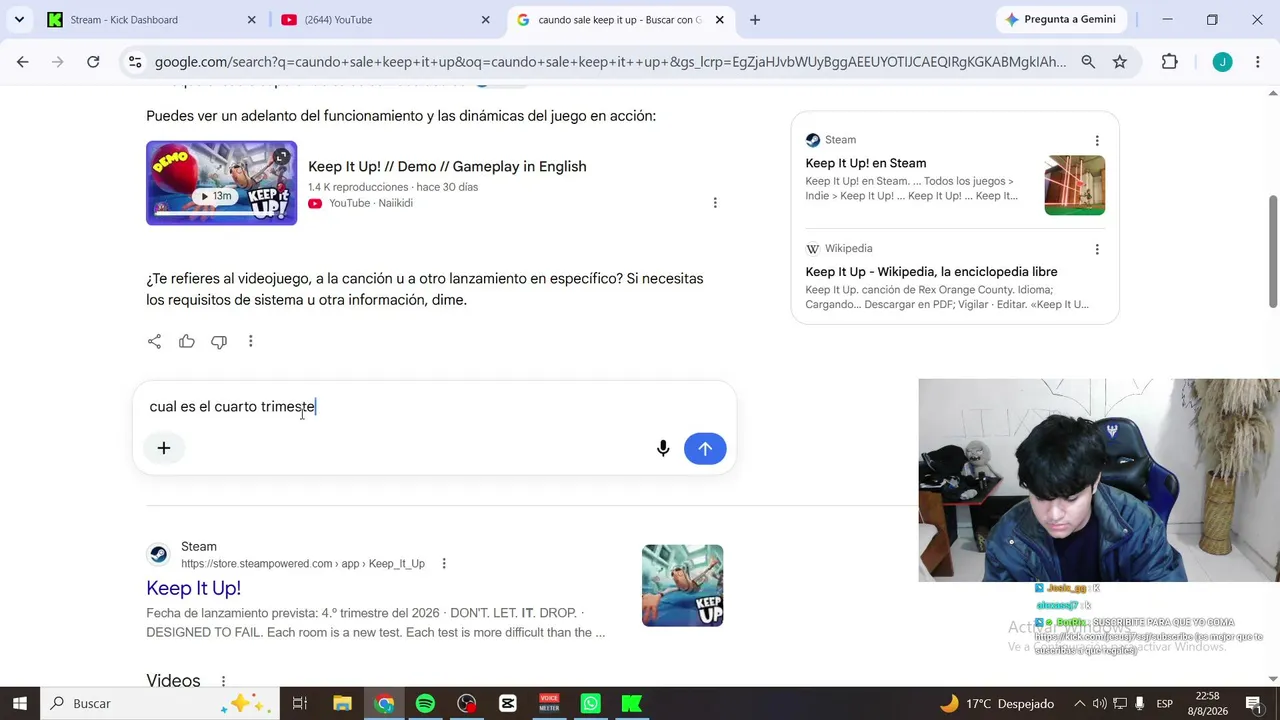
Task: Open the volume control in system tray
Action: (1100, 704)
